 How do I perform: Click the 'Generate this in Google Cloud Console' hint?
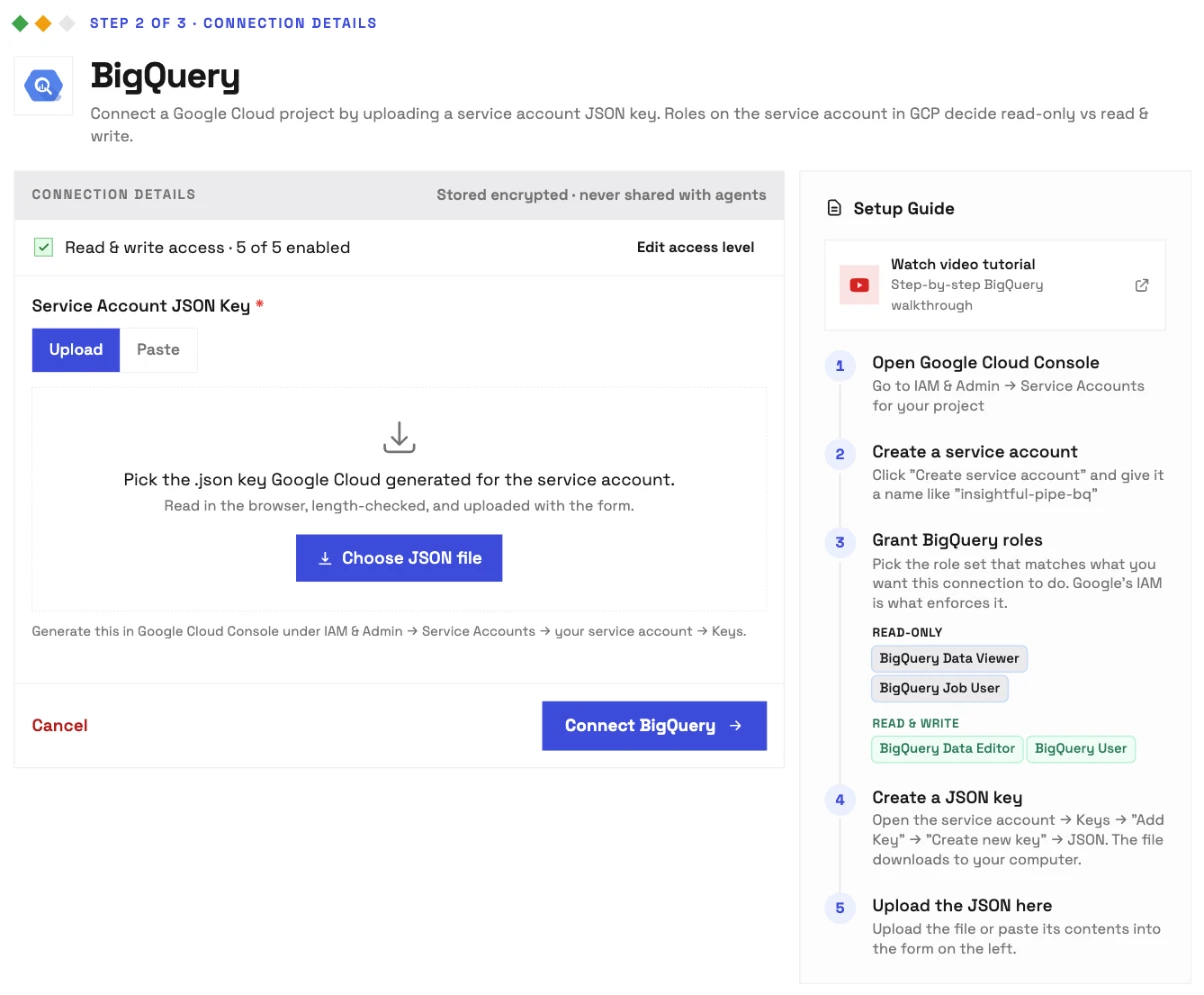389,632
